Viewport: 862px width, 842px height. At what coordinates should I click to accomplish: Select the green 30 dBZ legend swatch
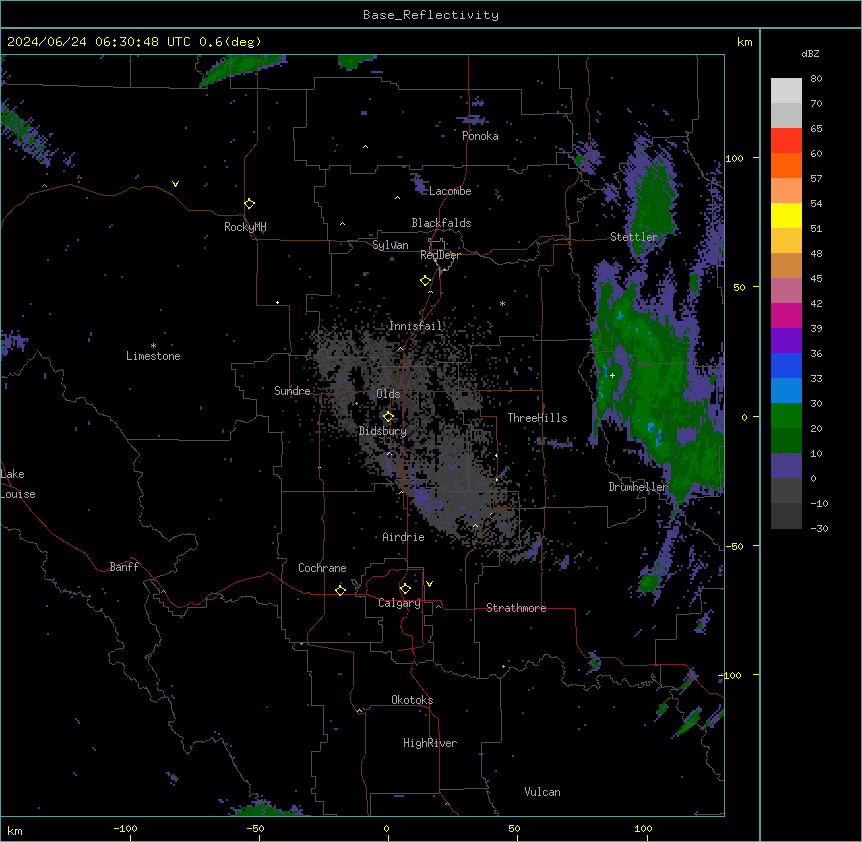coord(786,416)
